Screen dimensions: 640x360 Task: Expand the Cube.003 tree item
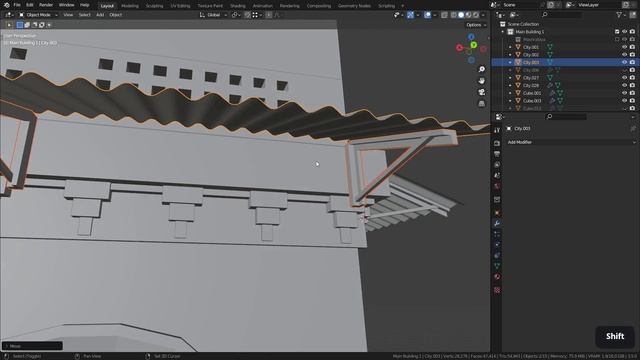click(x=510, y=101)
